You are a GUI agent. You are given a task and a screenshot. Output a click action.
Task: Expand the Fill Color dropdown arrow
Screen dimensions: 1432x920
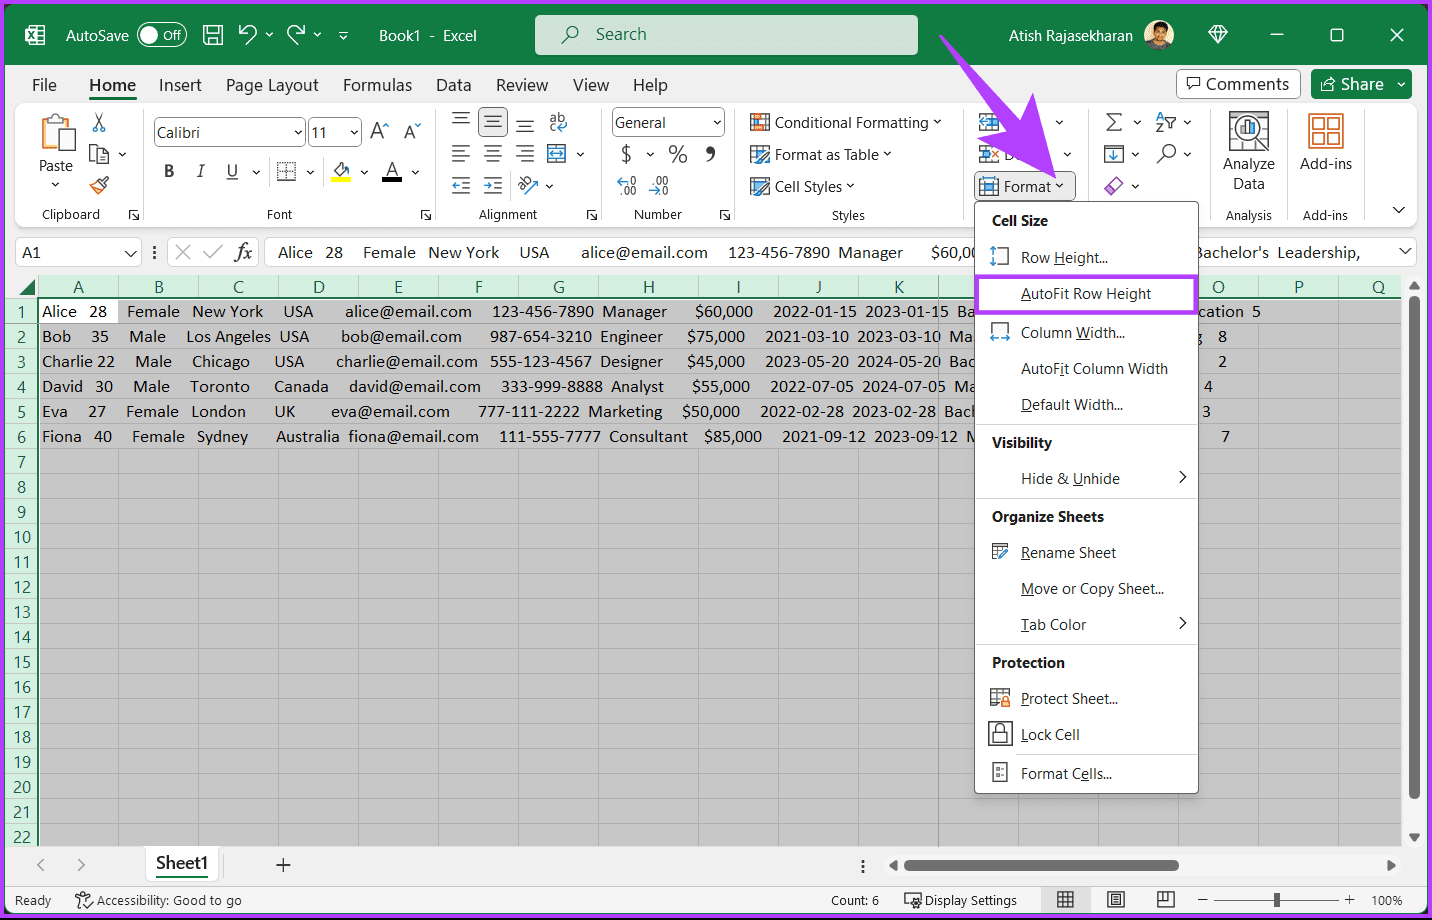tap(365, 171)
